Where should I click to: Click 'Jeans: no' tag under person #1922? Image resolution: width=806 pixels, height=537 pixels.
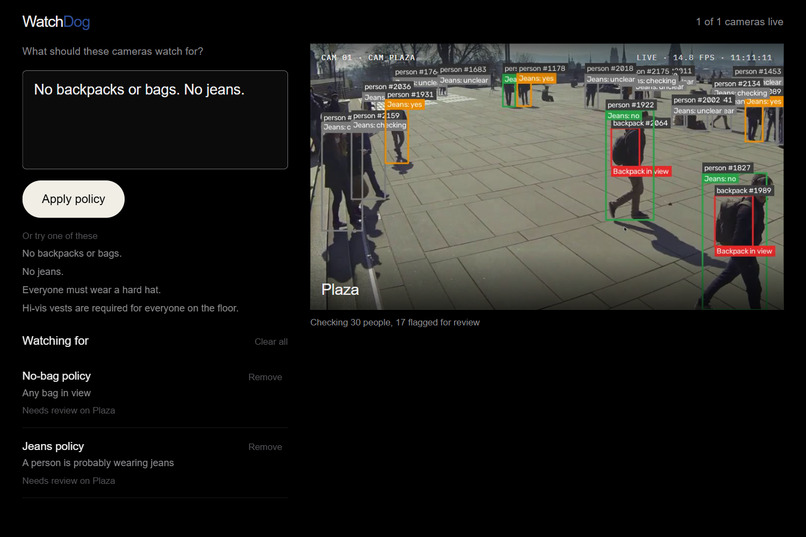624,116
